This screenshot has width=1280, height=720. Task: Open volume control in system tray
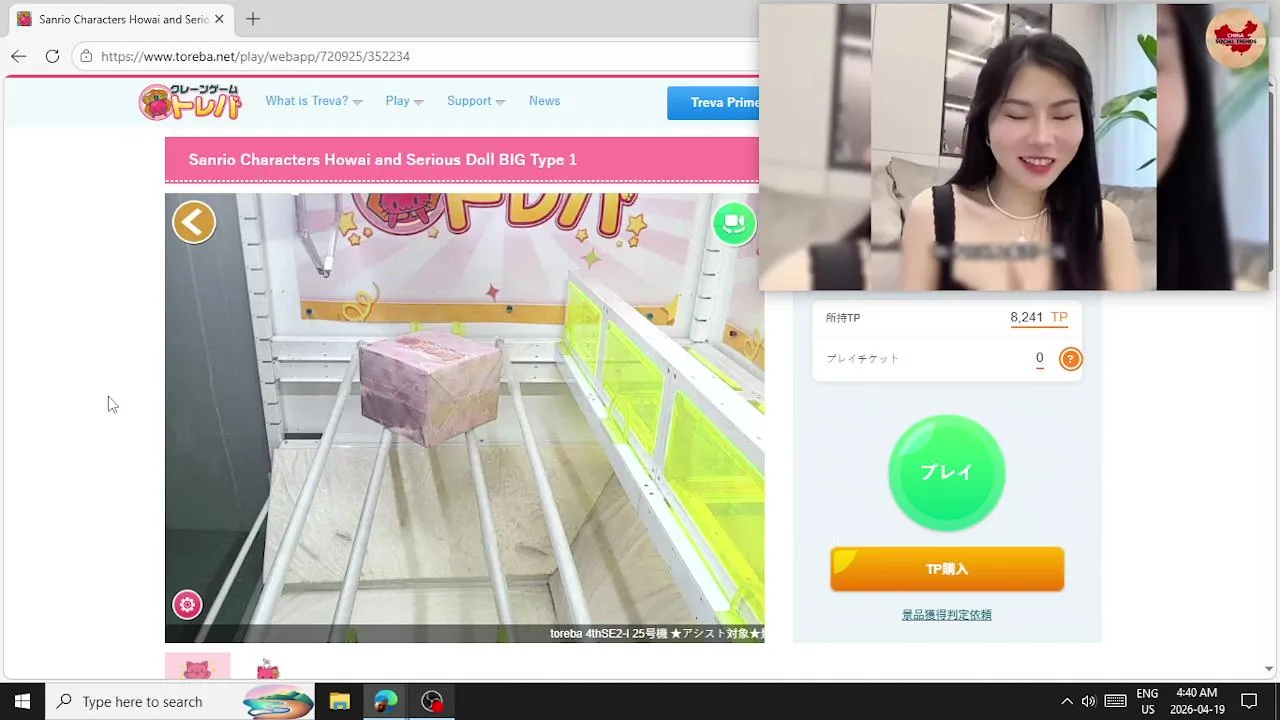(x=1089, y=701)
